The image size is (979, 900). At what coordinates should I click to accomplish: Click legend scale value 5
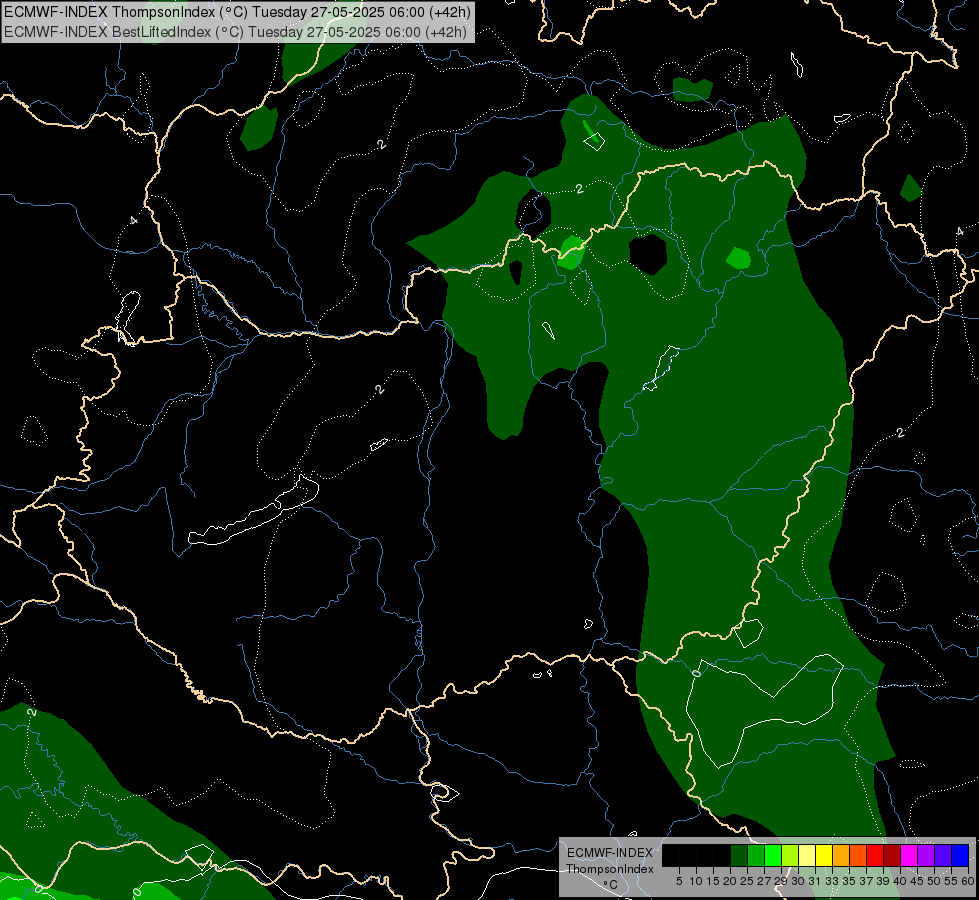679,881
